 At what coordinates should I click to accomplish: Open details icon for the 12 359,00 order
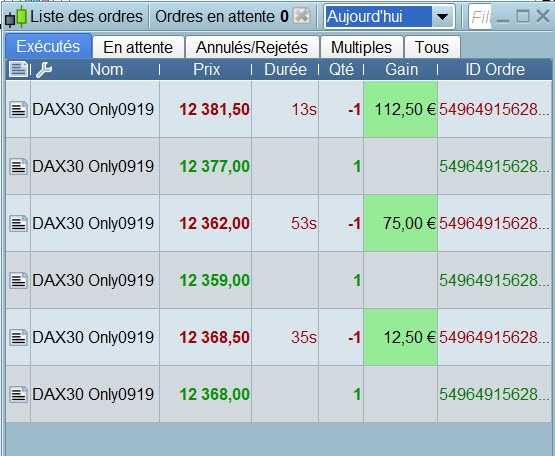pyautogui.click(x=18, y=280)
